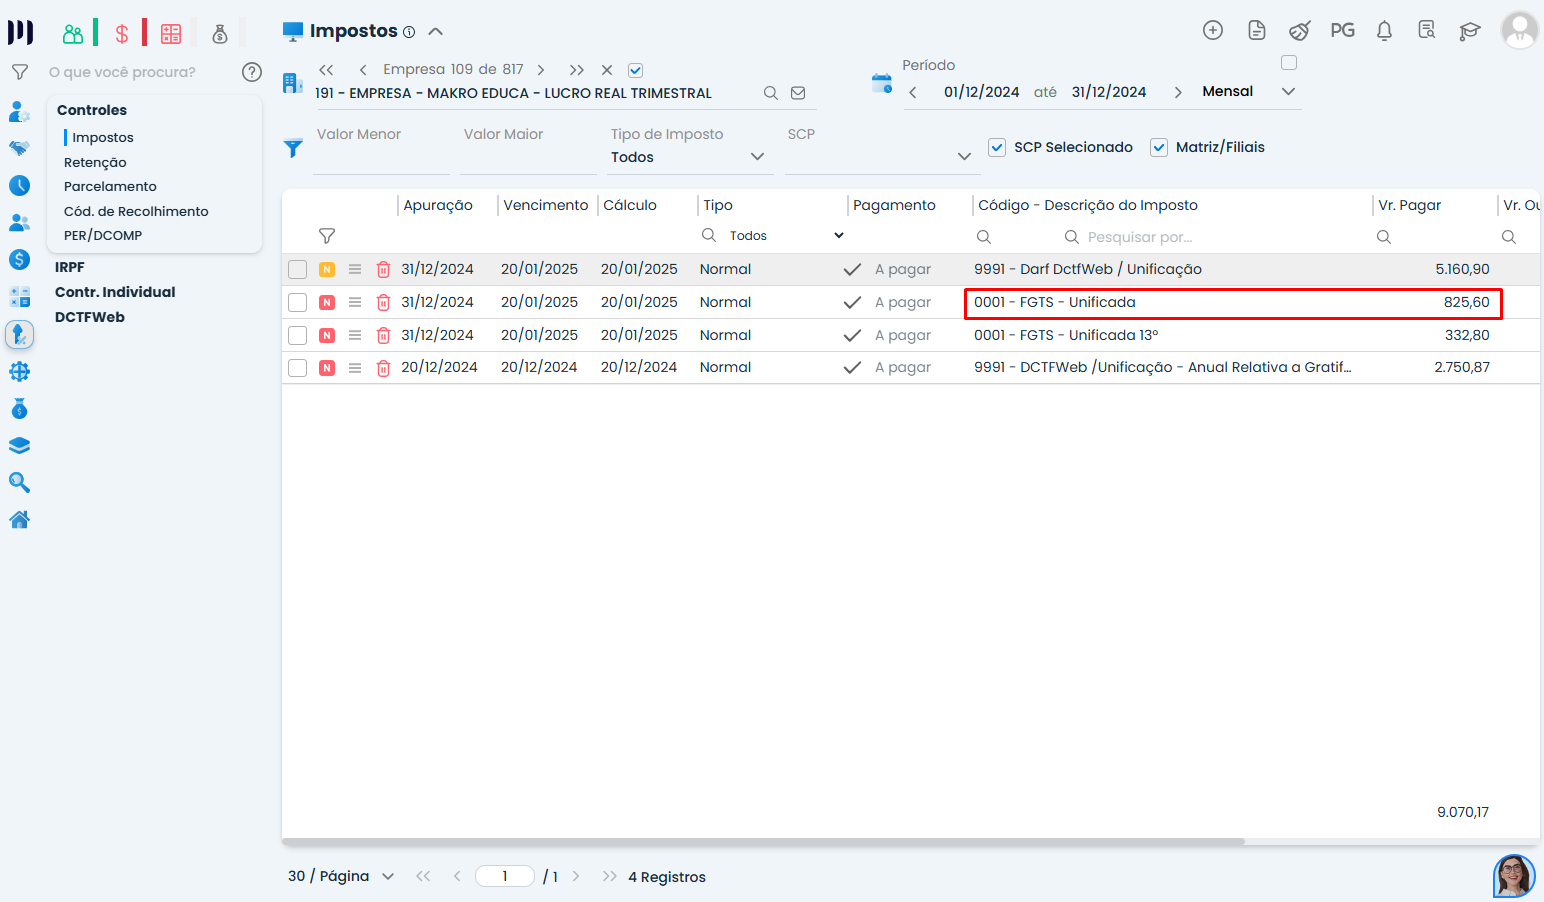Click the add (plus circle) icon in top bar

1212,31
